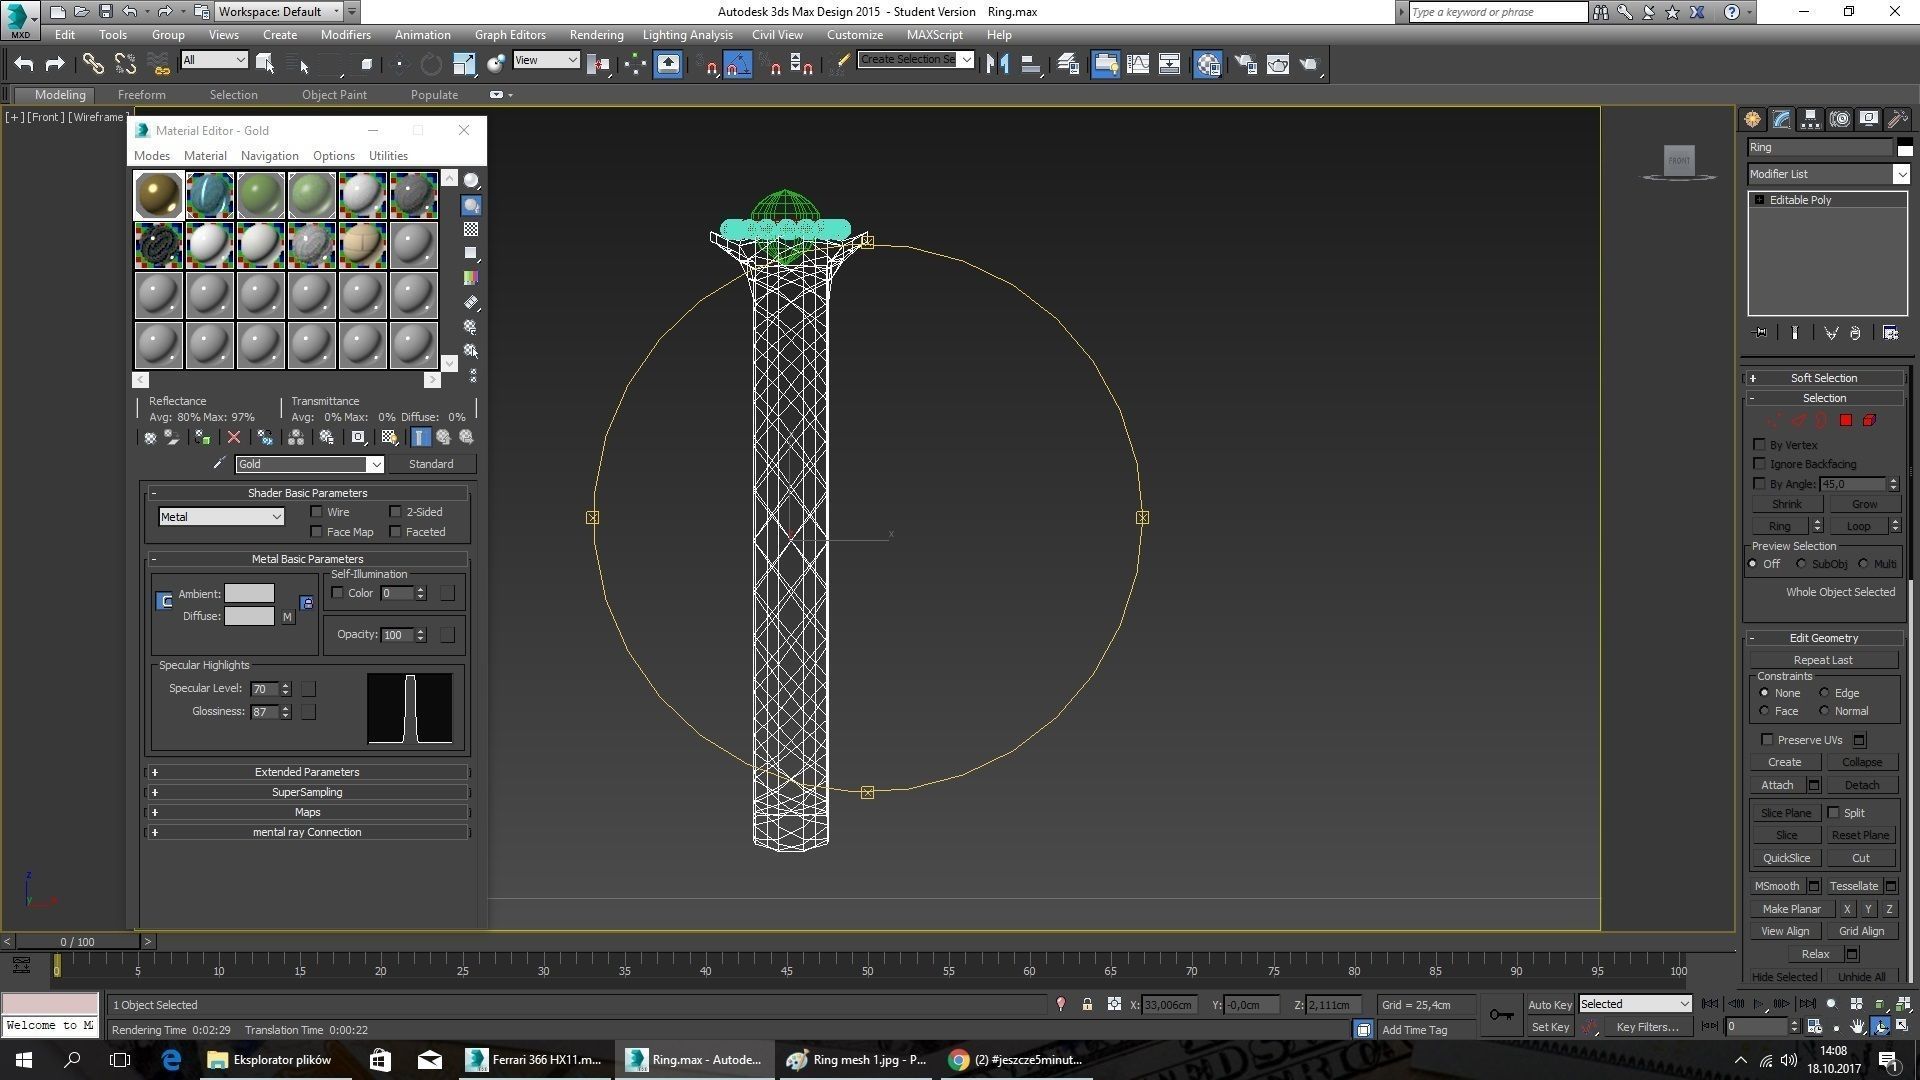This screenshot has height=1080, width=1920.
Task: Toggle checker Background in Material Editor
Action: pyautogui.click(x=471, y=229)
